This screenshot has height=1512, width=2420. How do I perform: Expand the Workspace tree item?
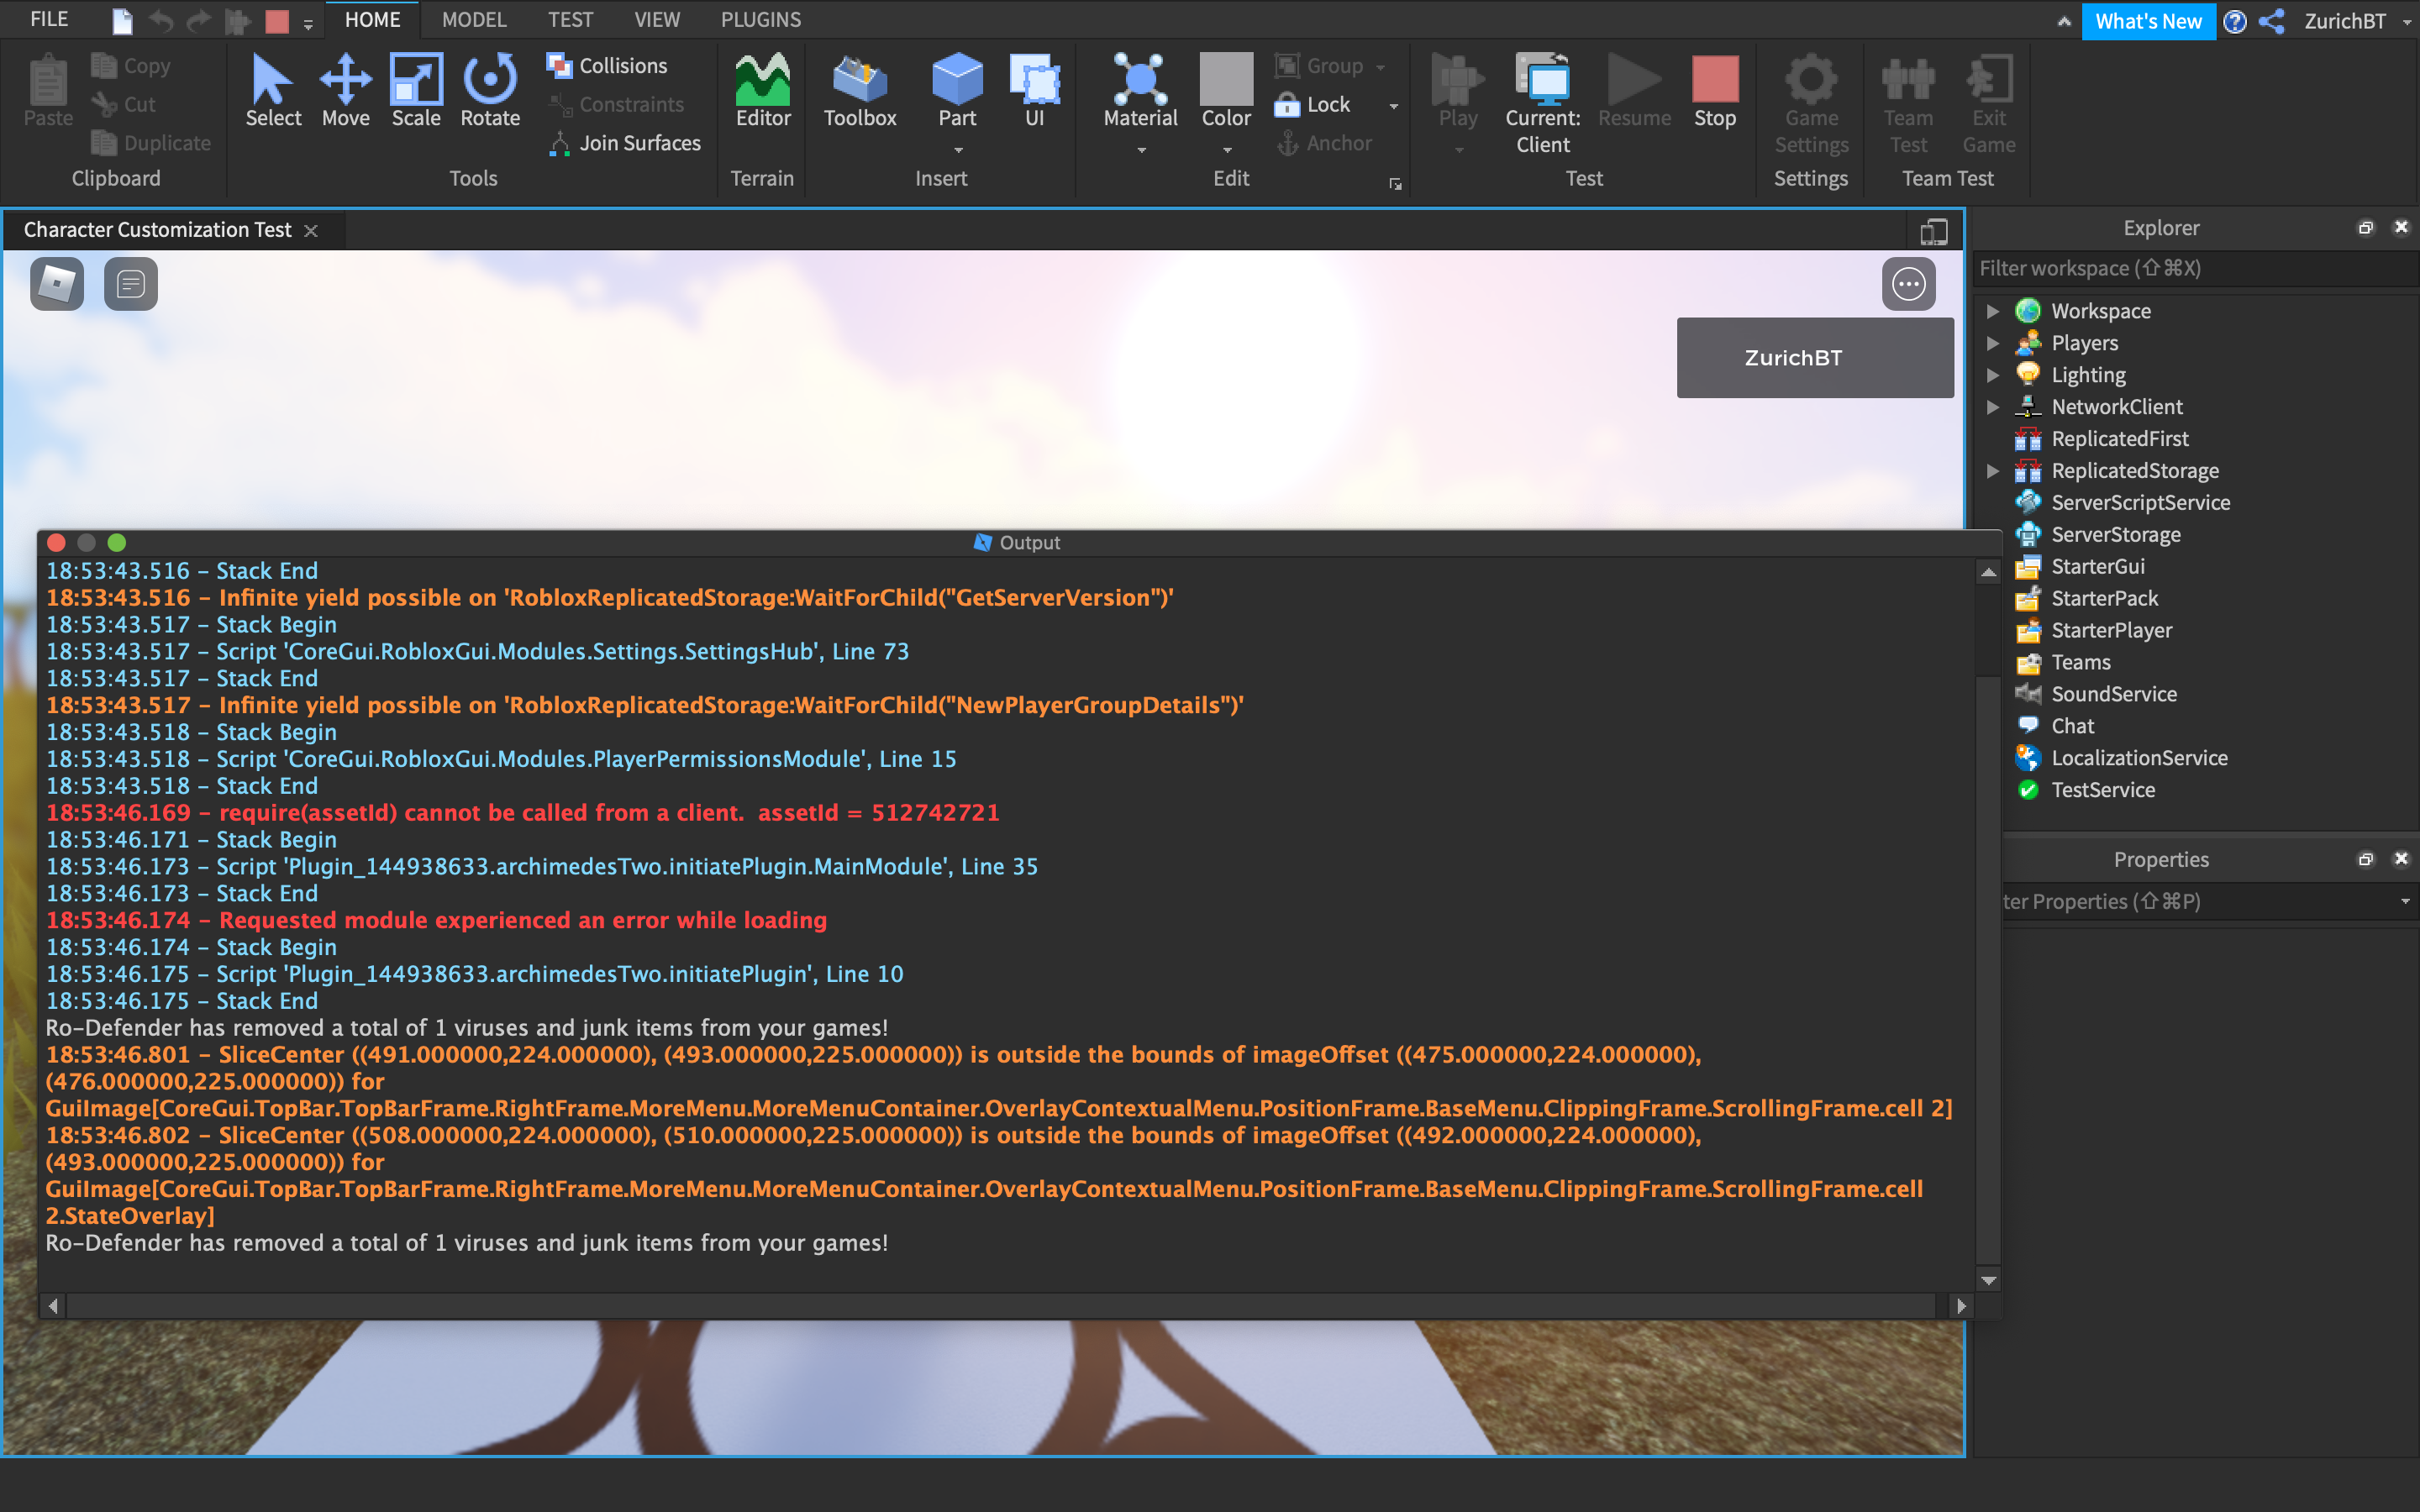tap(1995, 311)
